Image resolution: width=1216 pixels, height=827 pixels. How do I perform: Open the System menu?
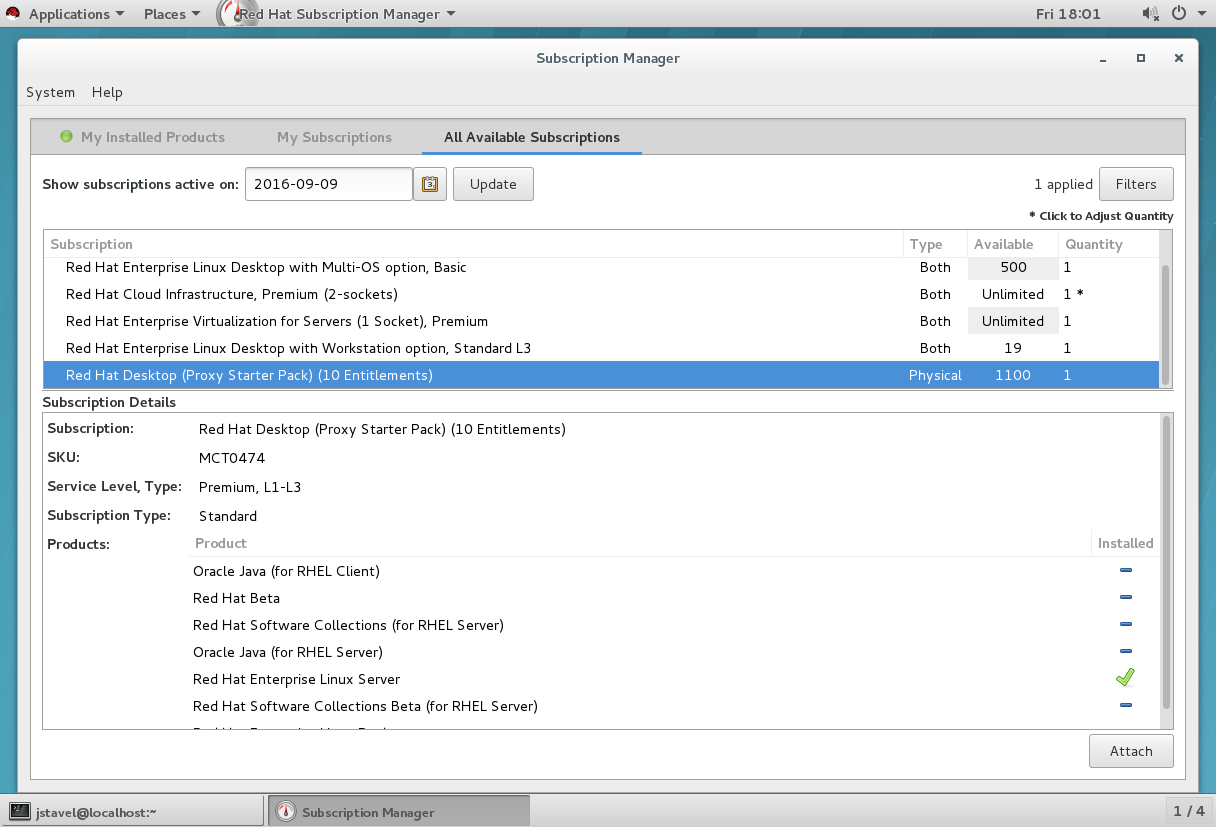click(51, 92)
